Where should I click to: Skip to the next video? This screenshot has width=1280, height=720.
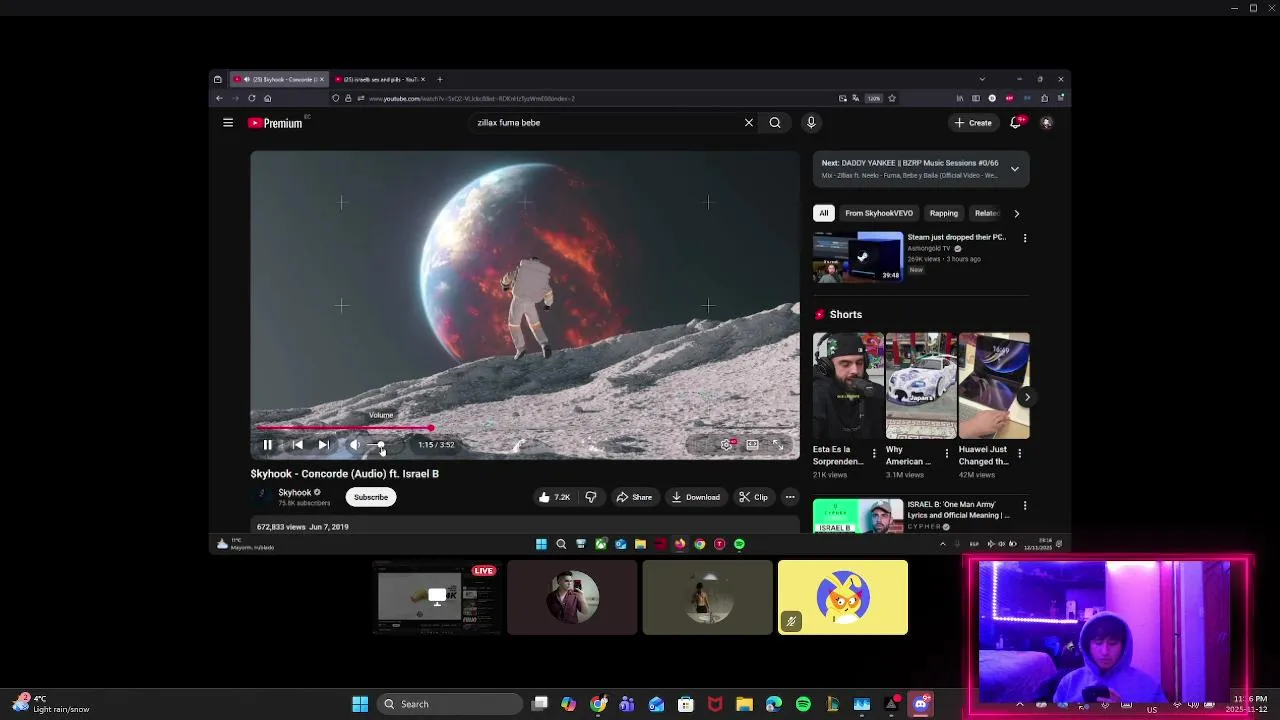click(323, 445)
